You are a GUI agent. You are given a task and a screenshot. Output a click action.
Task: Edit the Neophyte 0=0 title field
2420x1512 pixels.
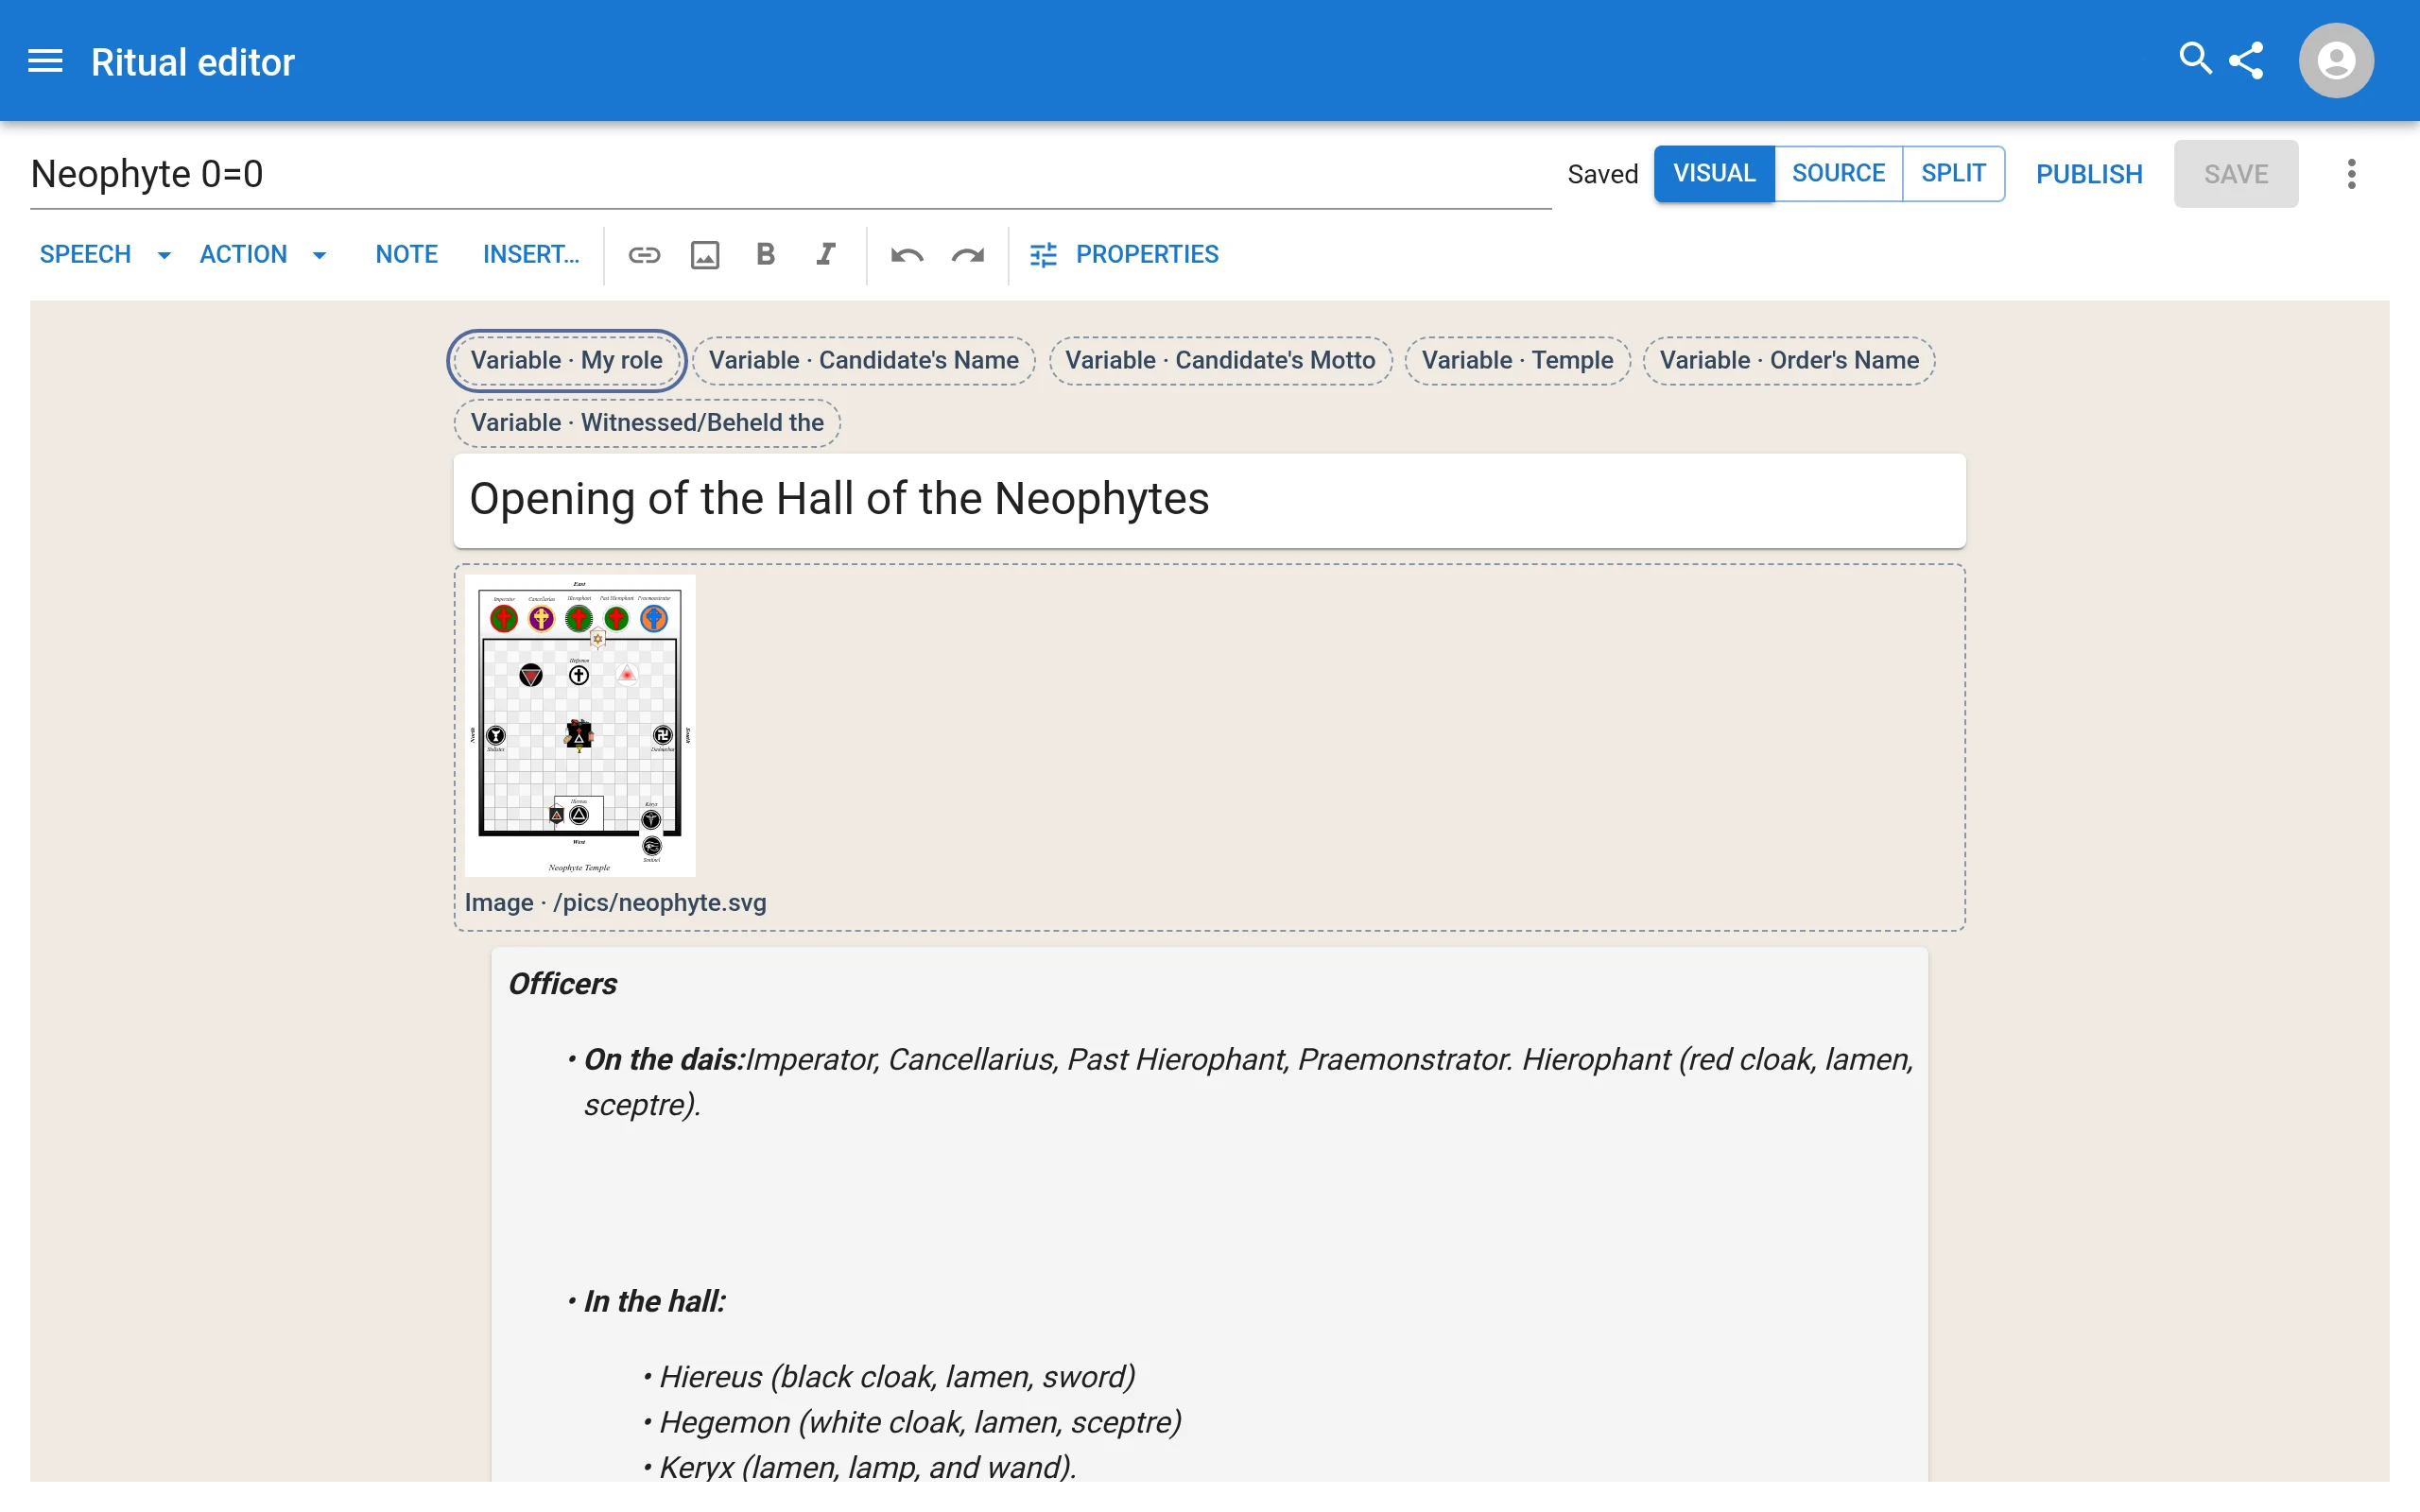coord(790,174)
